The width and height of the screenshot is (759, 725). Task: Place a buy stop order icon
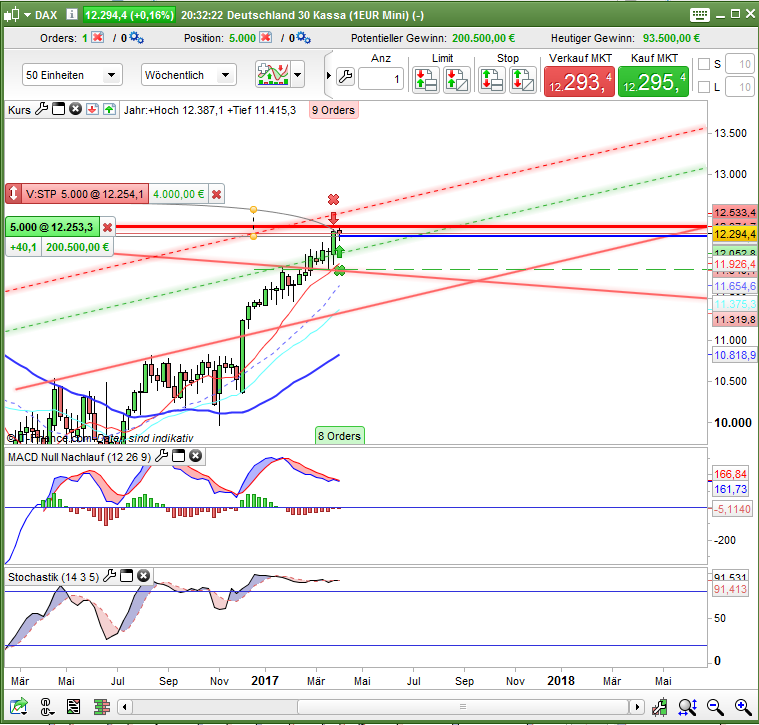pos(522,80)
